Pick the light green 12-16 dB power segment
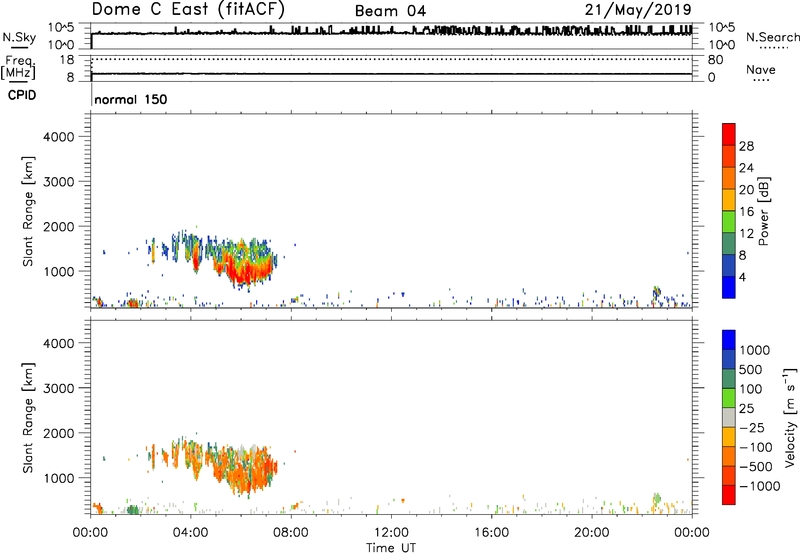 729,221
